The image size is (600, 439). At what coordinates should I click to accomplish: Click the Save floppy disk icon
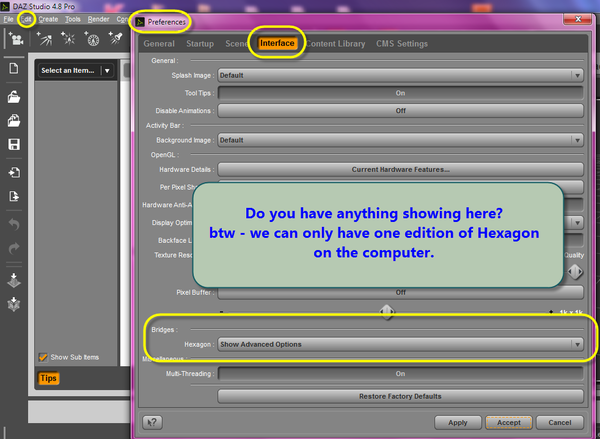pyautogui.click(x=14, y=144)
